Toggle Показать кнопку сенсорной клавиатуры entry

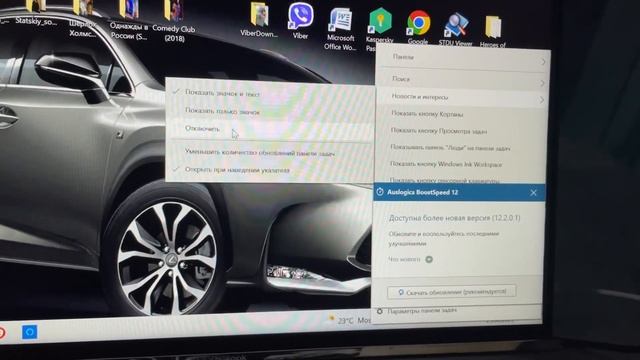[x=461, y=179]
